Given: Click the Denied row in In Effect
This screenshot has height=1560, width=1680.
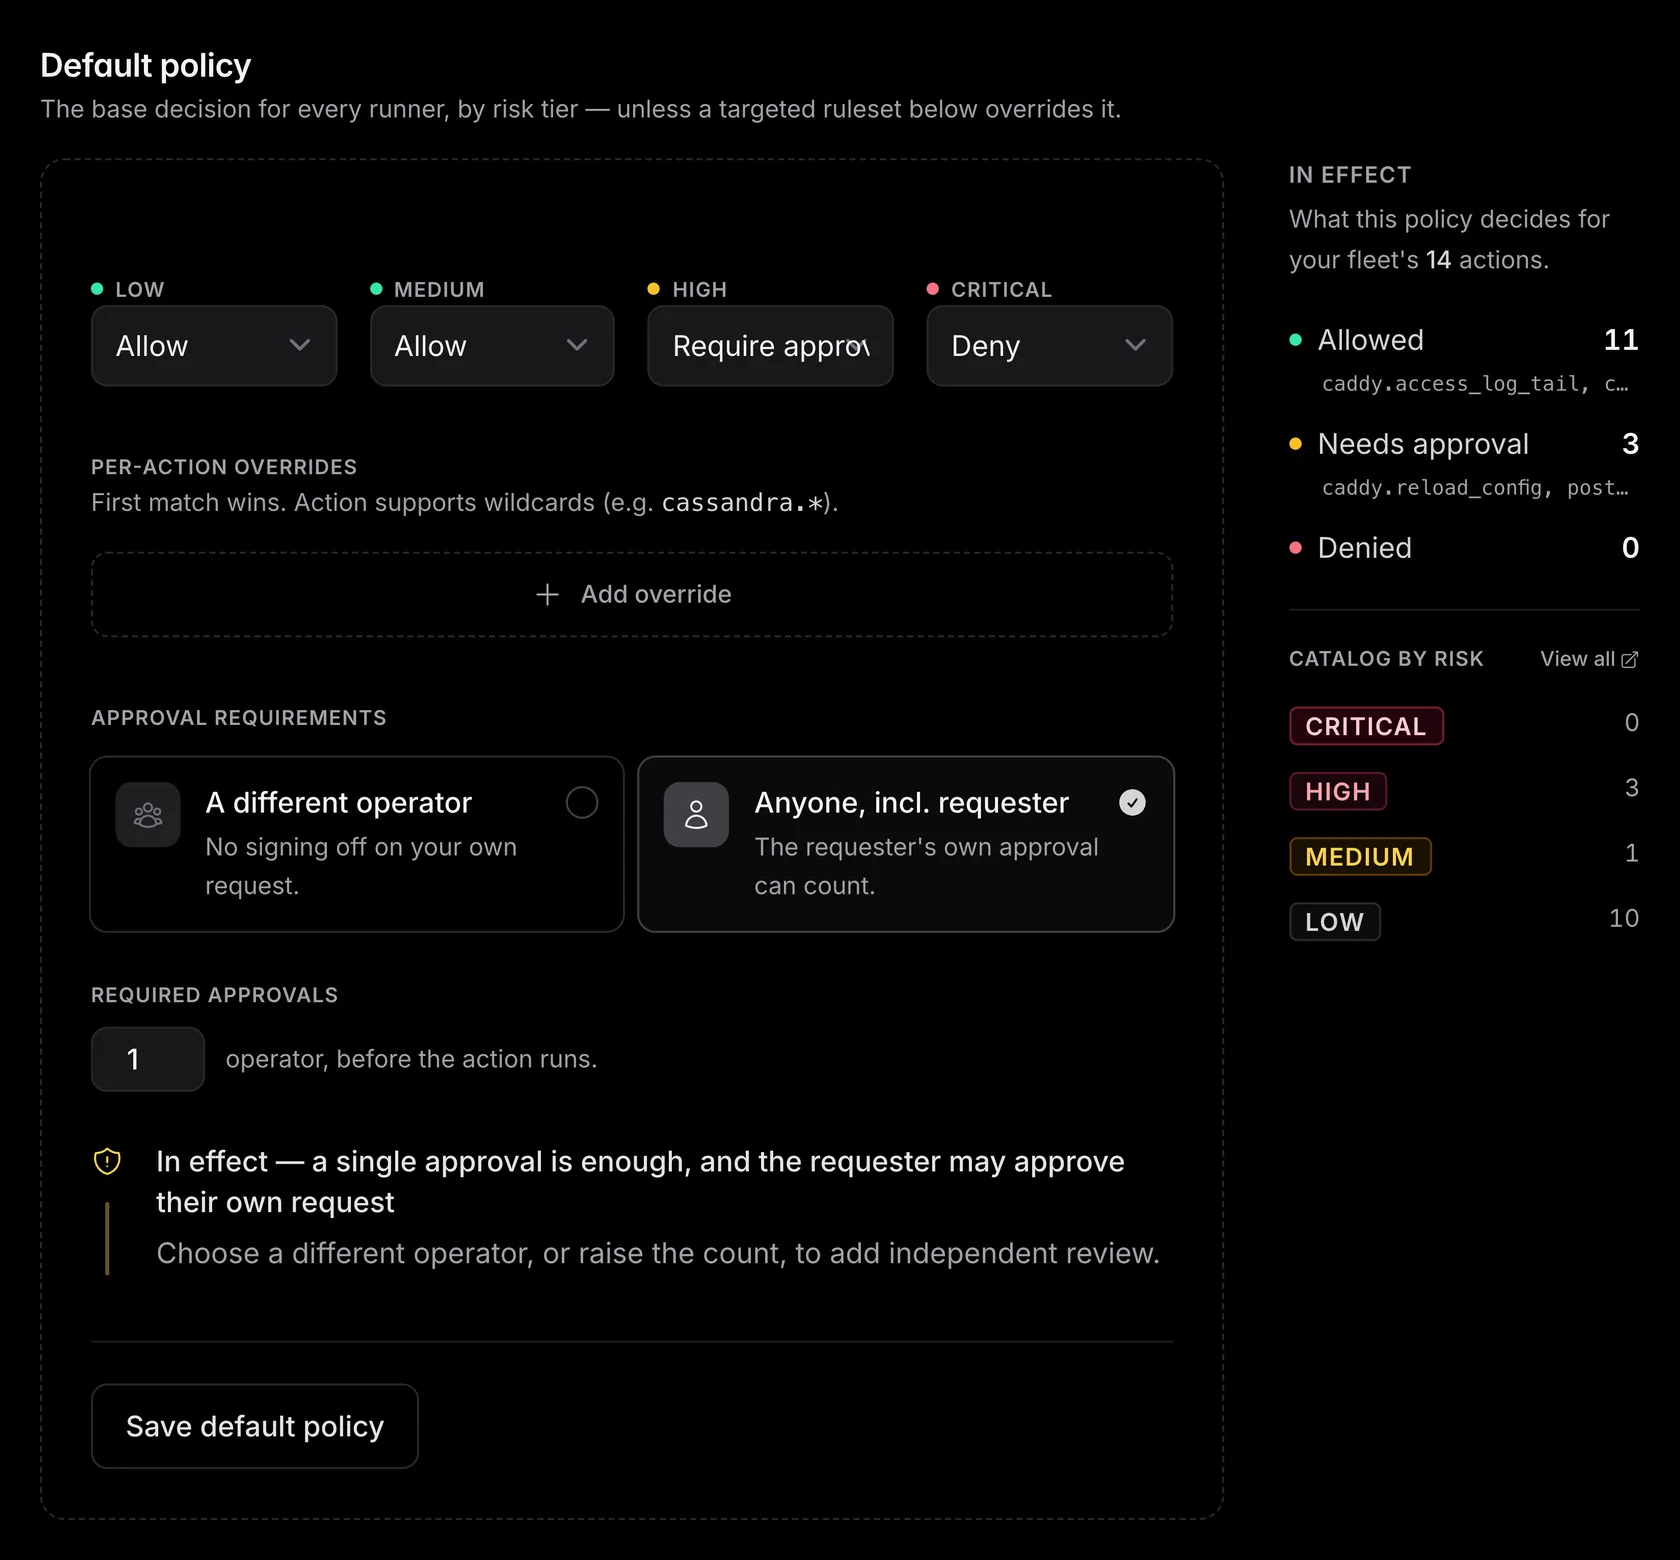Looking at the screenshot, I should click(x=1464, y=548).
